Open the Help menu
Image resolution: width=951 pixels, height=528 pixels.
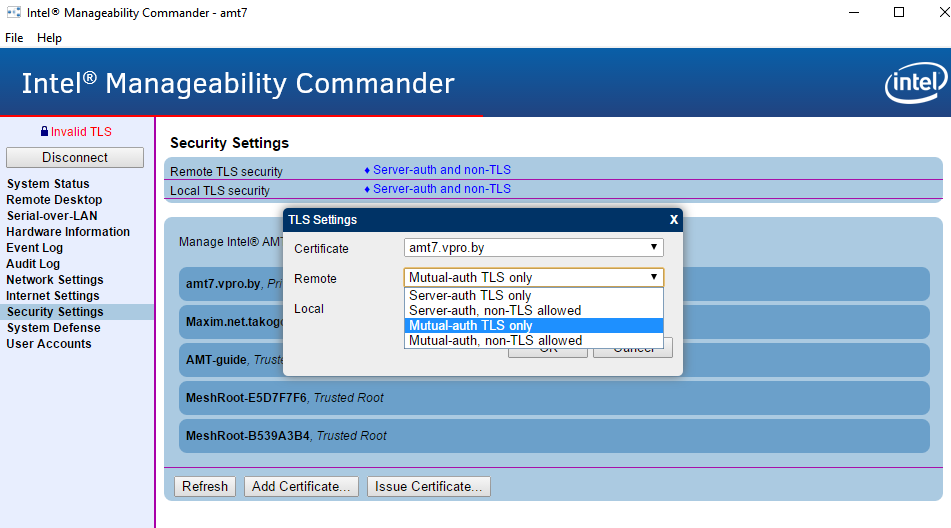tap(49, 38)
